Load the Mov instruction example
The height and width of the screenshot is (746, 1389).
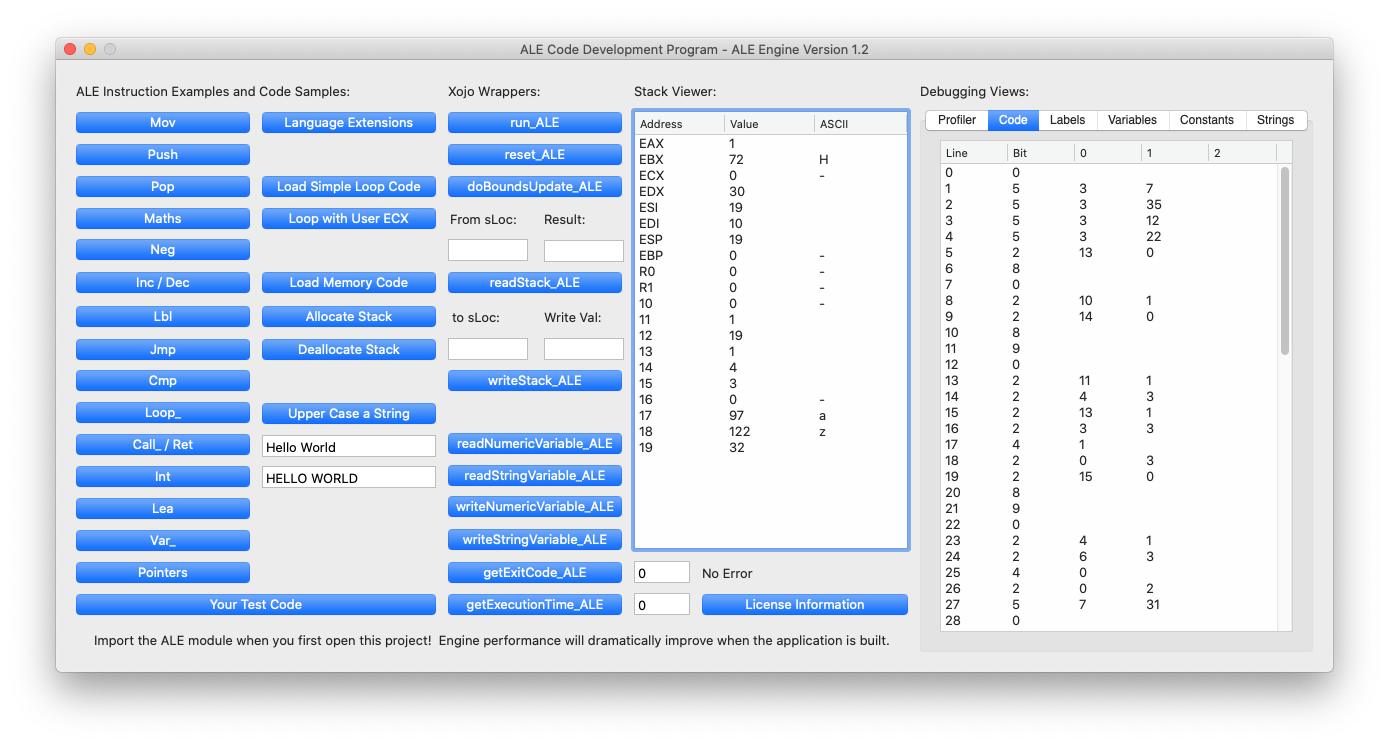162,122
